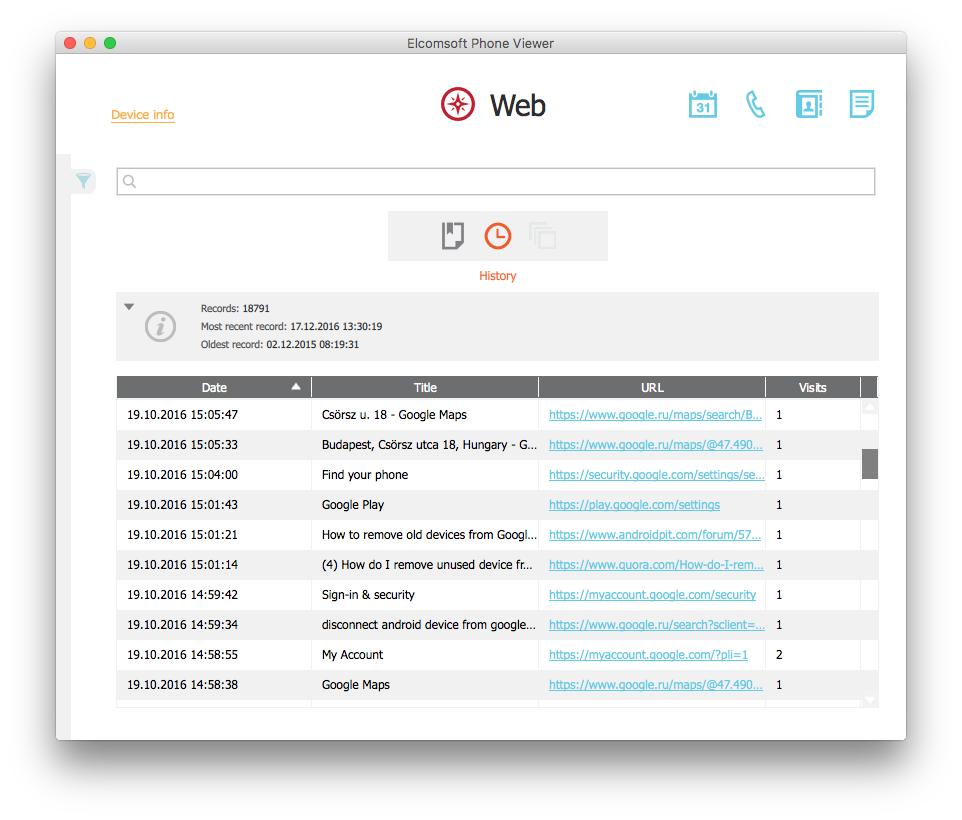
Task: Switch to the Bookmarks view icon
Action: click(453, 236)
